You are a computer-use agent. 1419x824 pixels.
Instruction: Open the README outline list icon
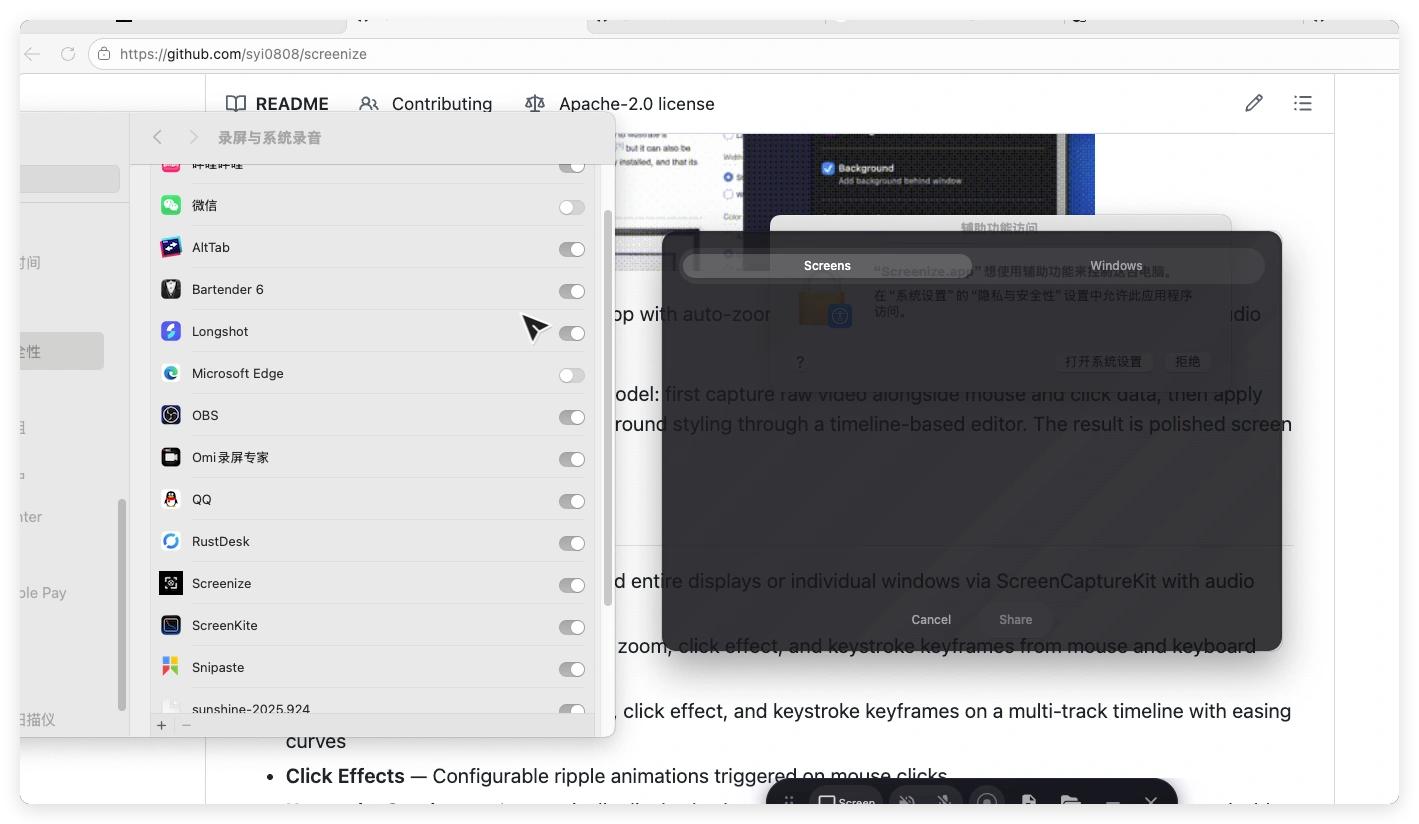1302,103
